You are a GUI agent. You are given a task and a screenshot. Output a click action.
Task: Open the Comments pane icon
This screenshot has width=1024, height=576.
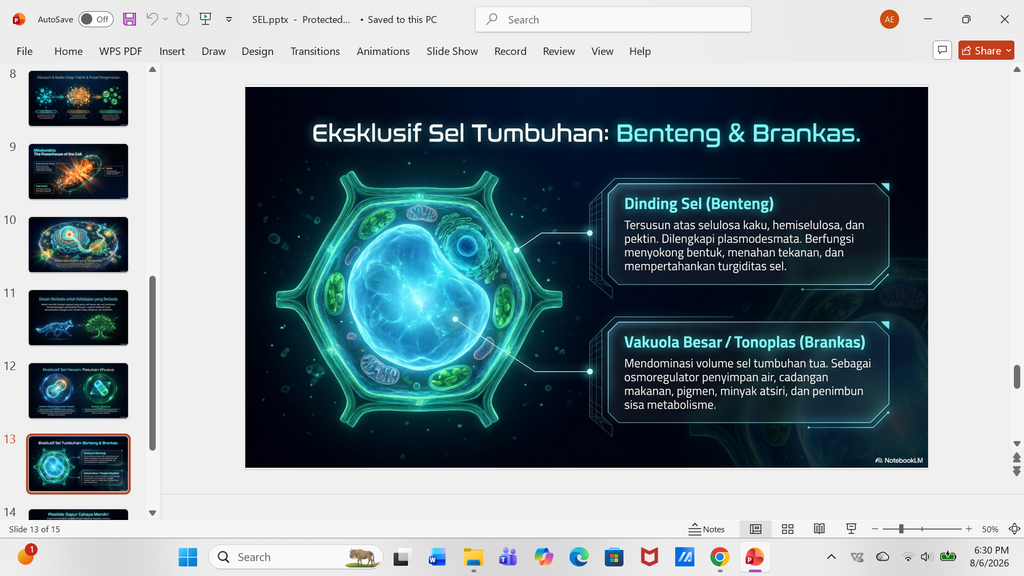[x=942, y=50]
